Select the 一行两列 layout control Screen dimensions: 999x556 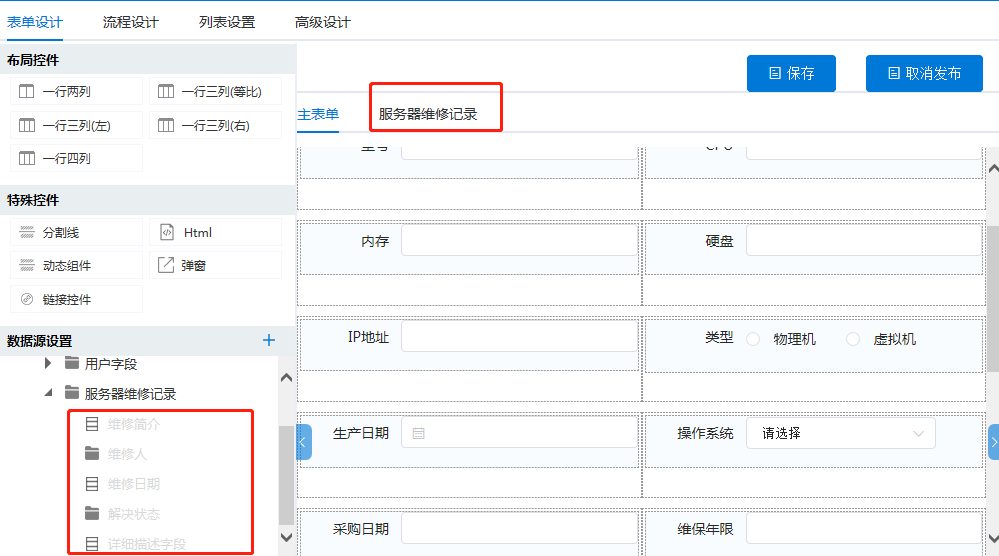(x=76, y=92)
